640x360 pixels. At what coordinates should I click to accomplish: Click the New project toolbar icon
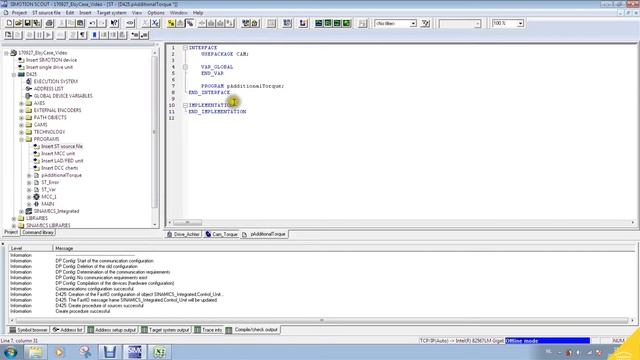pos(9,23)
